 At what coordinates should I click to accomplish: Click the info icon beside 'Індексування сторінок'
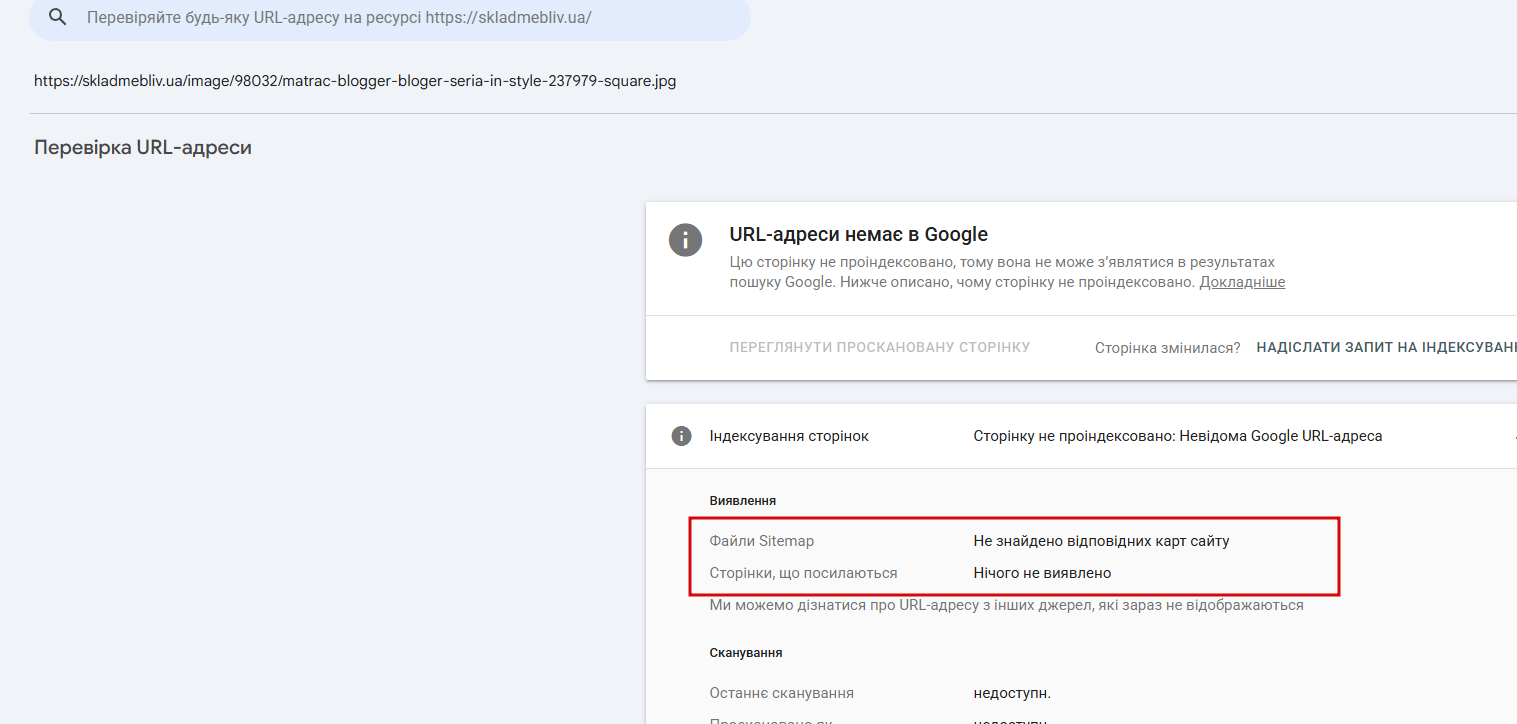pos(681,436)
